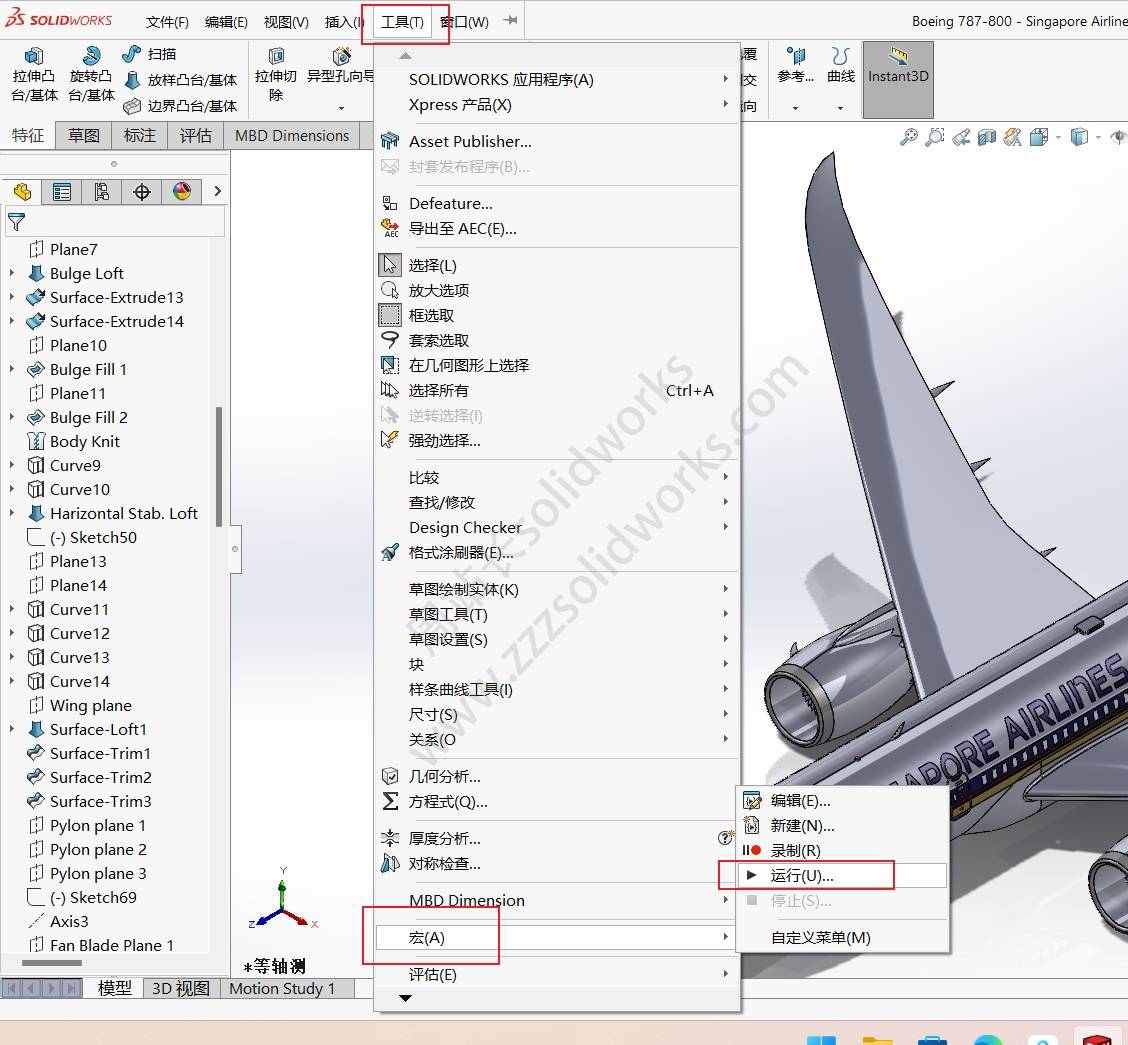Viewport: 1128px width, 1045px height.
Task: Click the Section View icon in the view toolbar
Action: (x=987, y=137)
